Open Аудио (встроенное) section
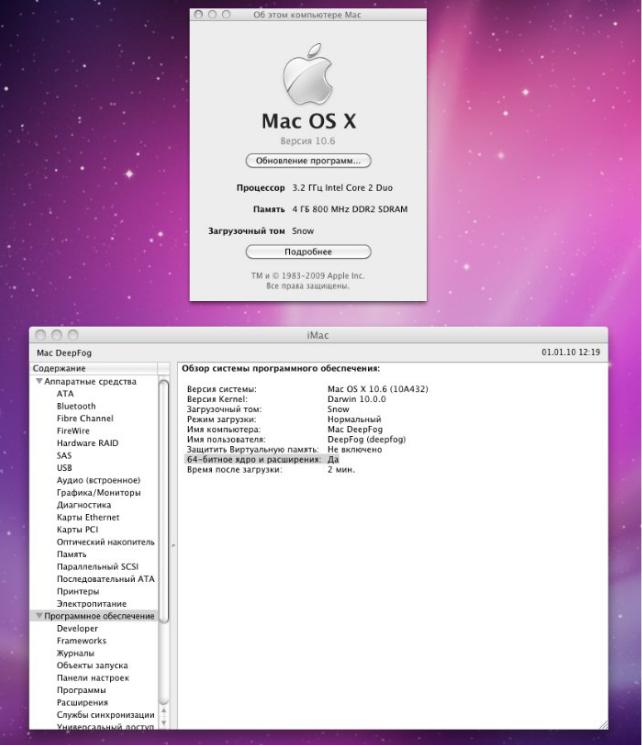 tap(98, 480)
